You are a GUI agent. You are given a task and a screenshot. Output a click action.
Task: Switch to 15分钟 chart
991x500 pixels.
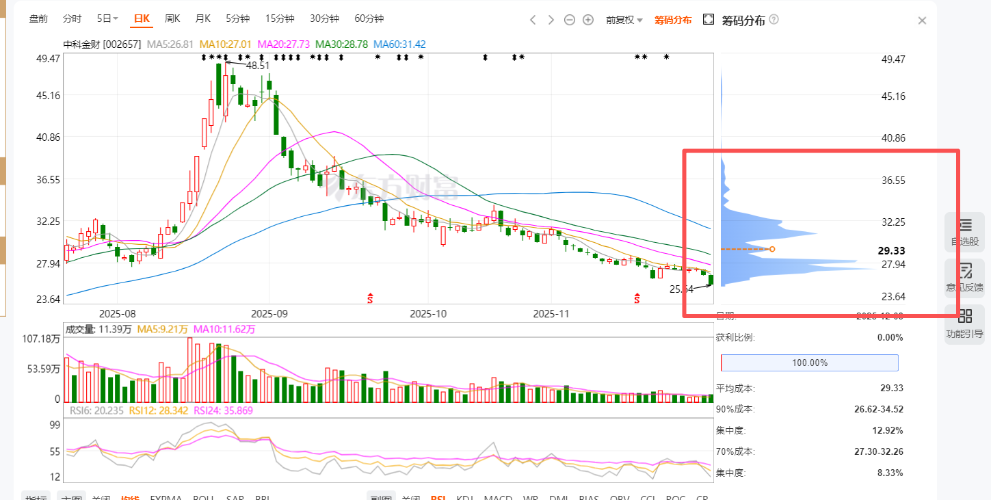[x=280, y=18]
